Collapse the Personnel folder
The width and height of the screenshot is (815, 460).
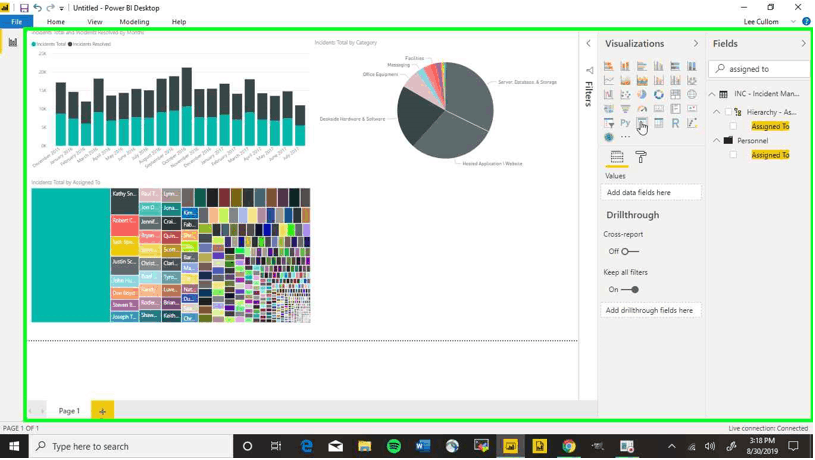pos(717,140)
